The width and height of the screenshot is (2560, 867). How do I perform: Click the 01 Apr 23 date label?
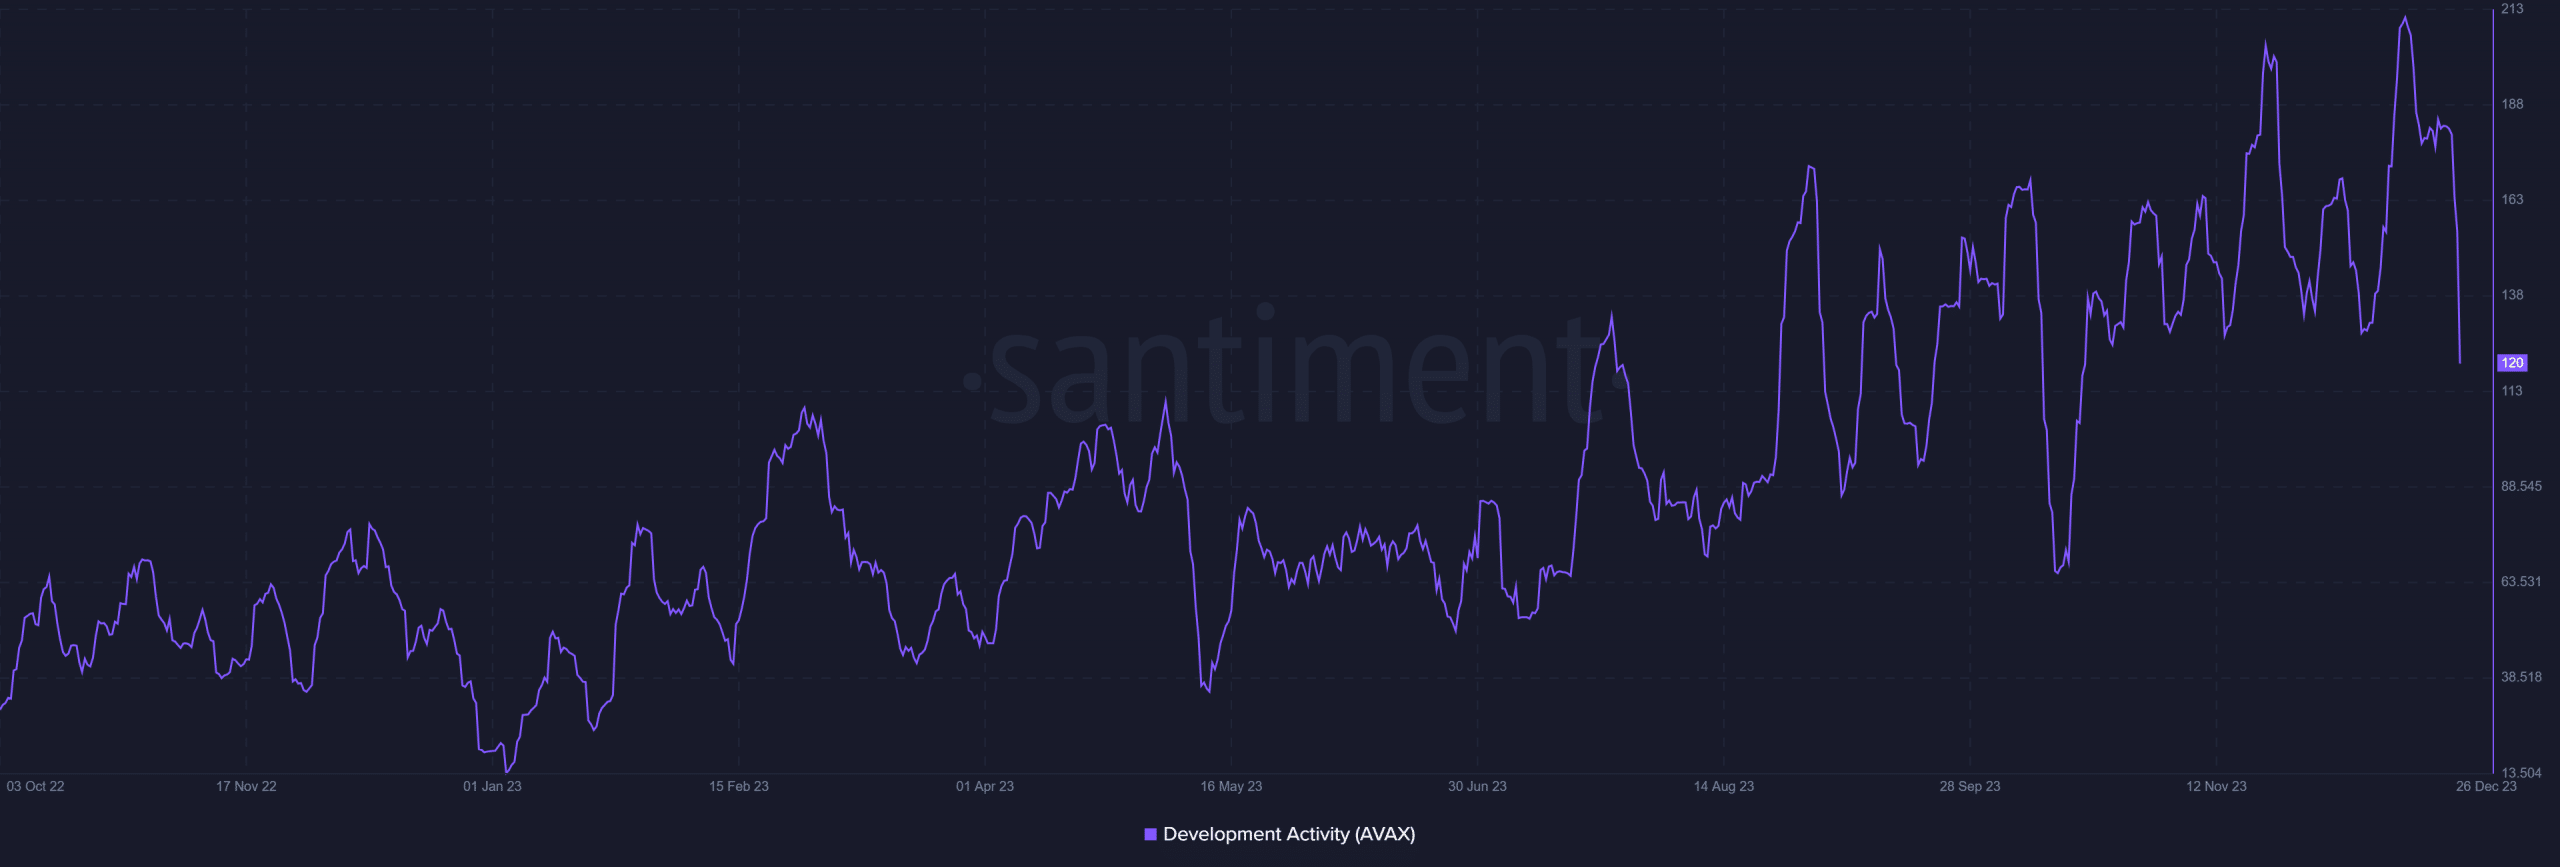[x=985, y=786]
